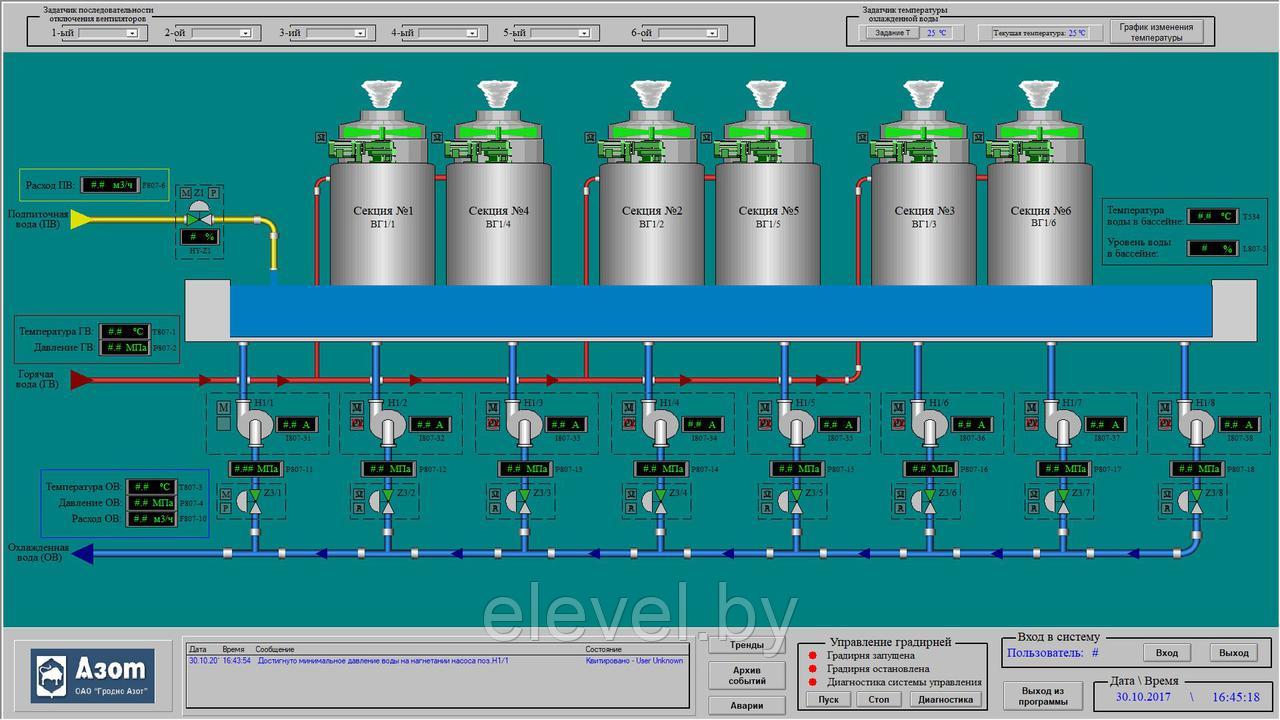The width and height of the screenshot is (1280, 720).
Task: Toggle the M mode button of valve Z1
Action: point(184,192)
